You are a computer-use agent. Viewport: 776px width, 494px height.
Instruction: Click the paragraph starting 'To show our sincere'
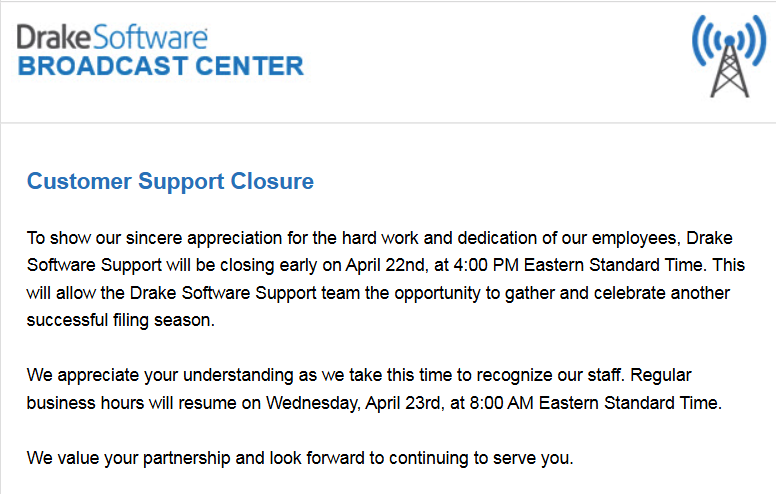(386, 279)
